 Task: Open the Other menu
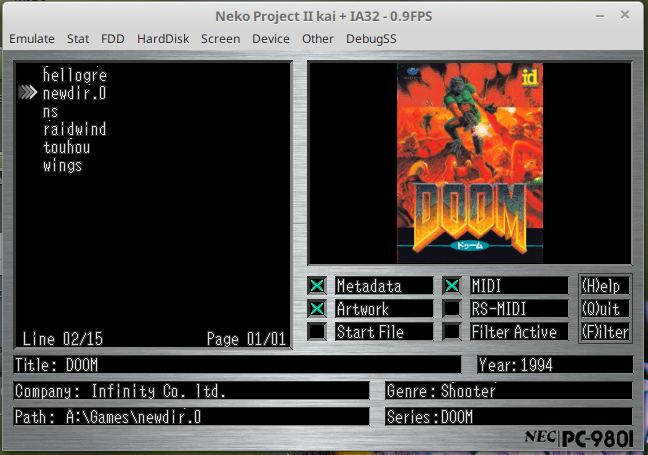317,39
